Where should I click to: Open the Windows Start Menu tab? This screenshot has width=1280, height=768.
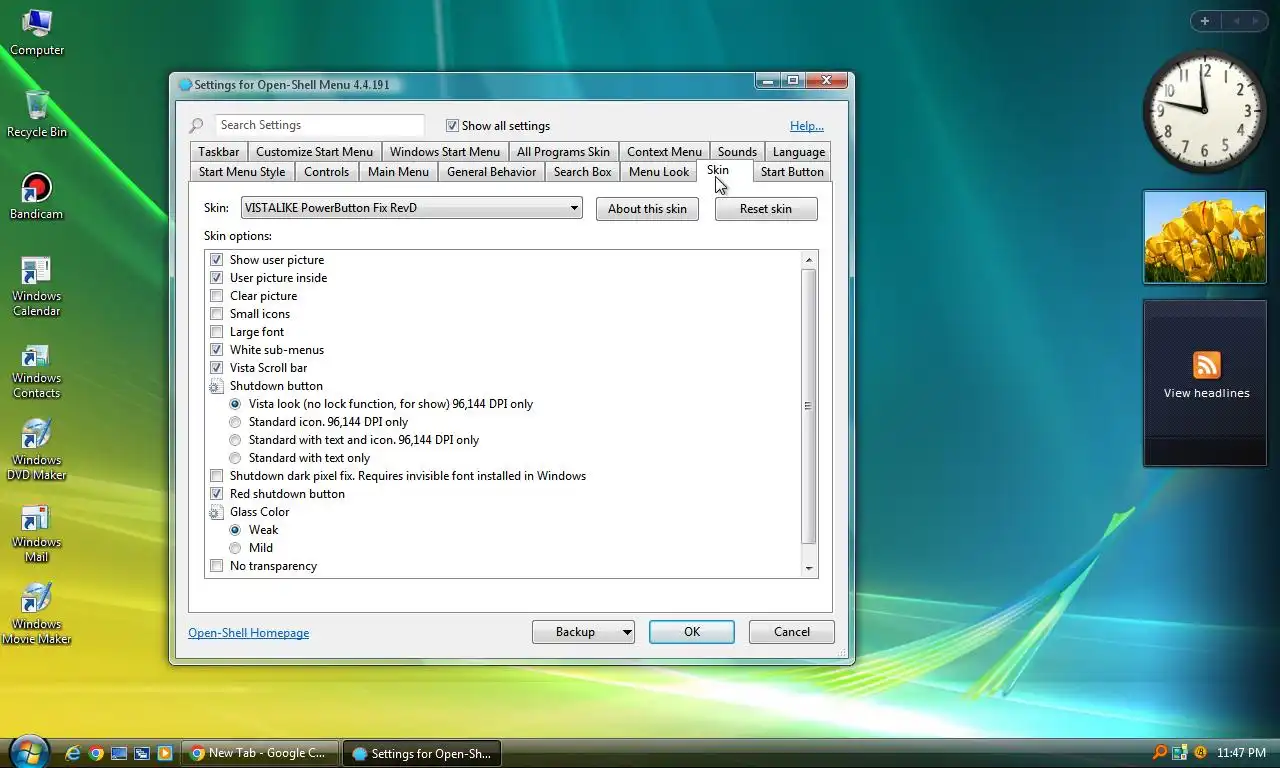tap(445, 152)
